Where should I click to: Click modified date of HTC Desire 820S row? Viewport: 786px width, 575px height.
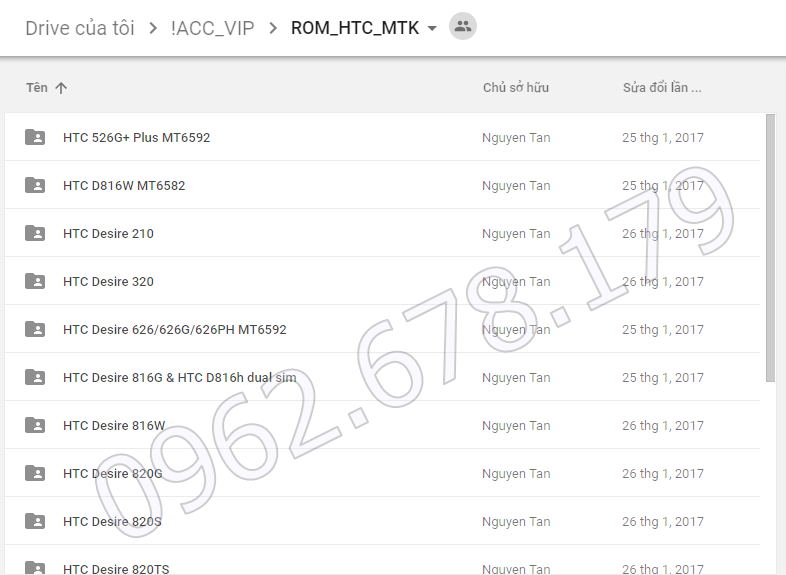663,522
